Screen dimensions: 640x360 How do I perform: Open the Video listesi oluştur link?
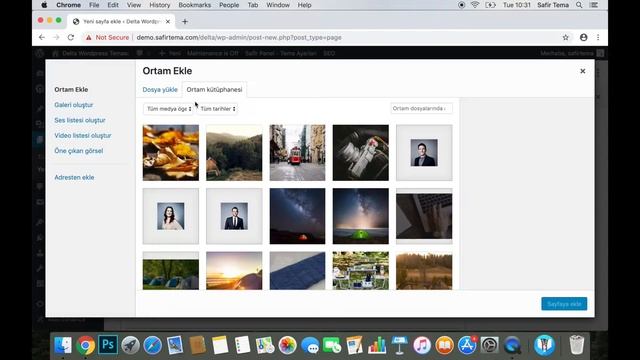82,136
